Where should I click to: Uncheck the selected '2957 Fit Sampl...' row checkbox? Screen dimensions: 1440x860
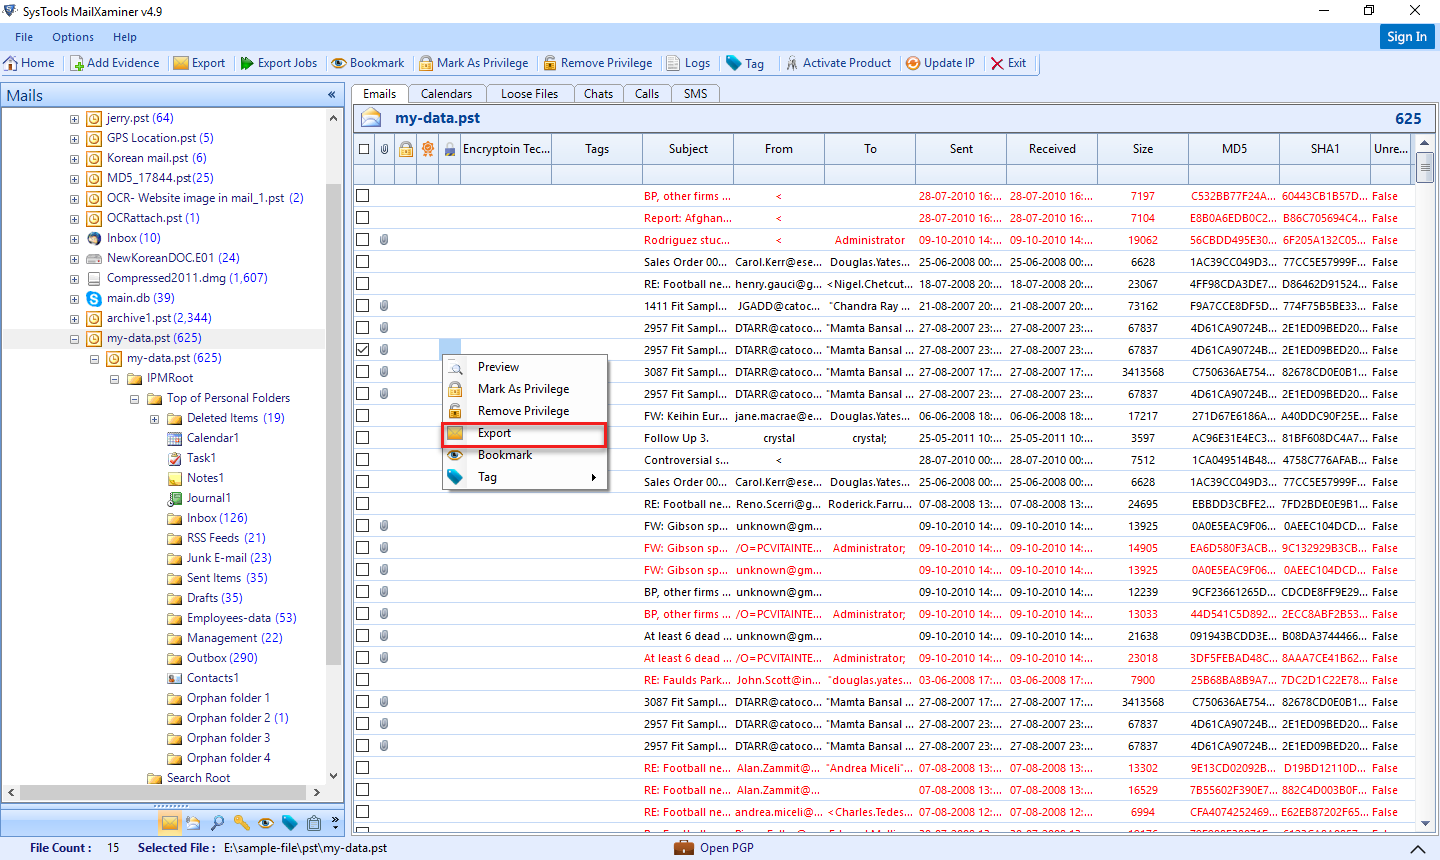point(363,350)
